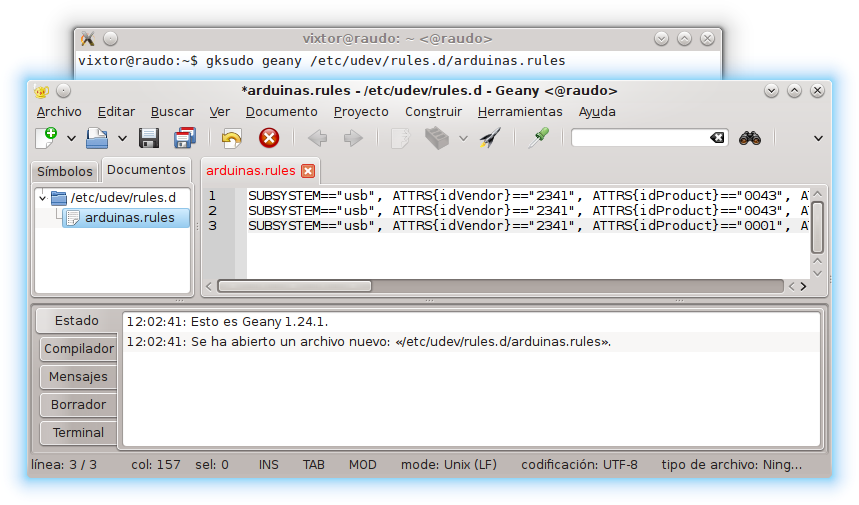Click the binoculars Find icon

coord(750,138)
